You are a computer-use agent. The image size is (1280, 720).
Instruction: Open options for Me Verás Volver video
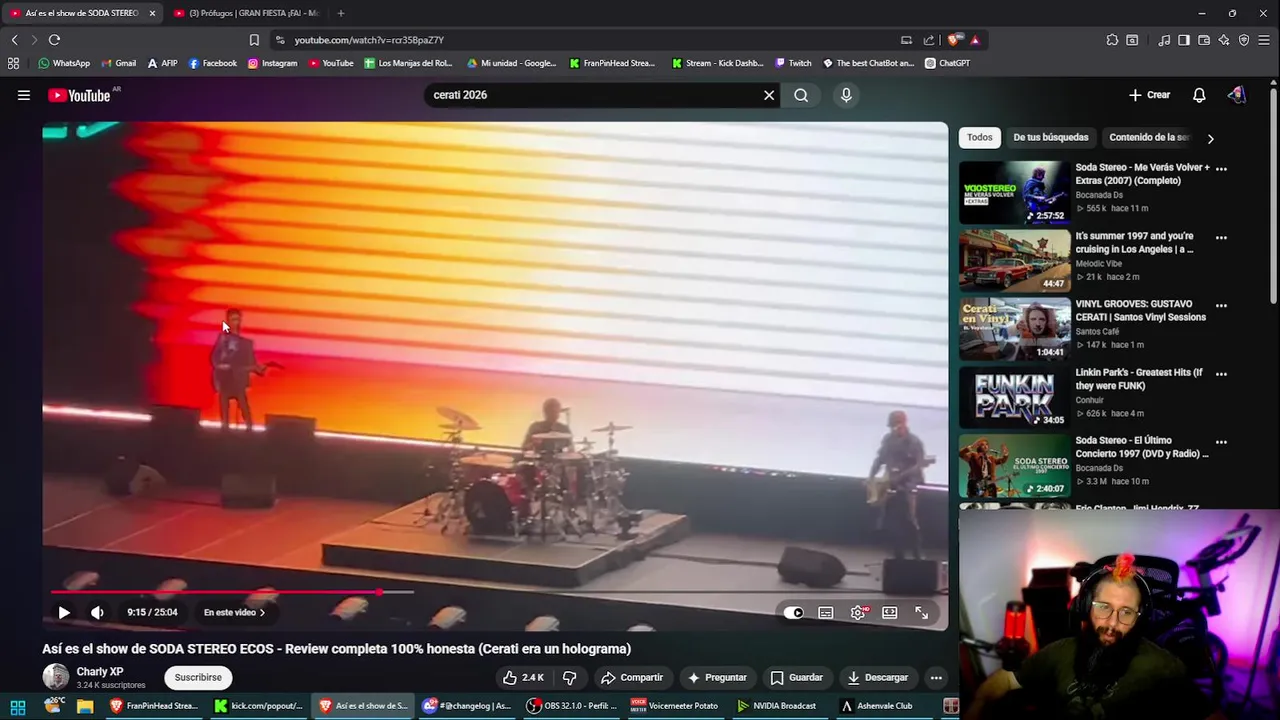[x=1221, y=169]
